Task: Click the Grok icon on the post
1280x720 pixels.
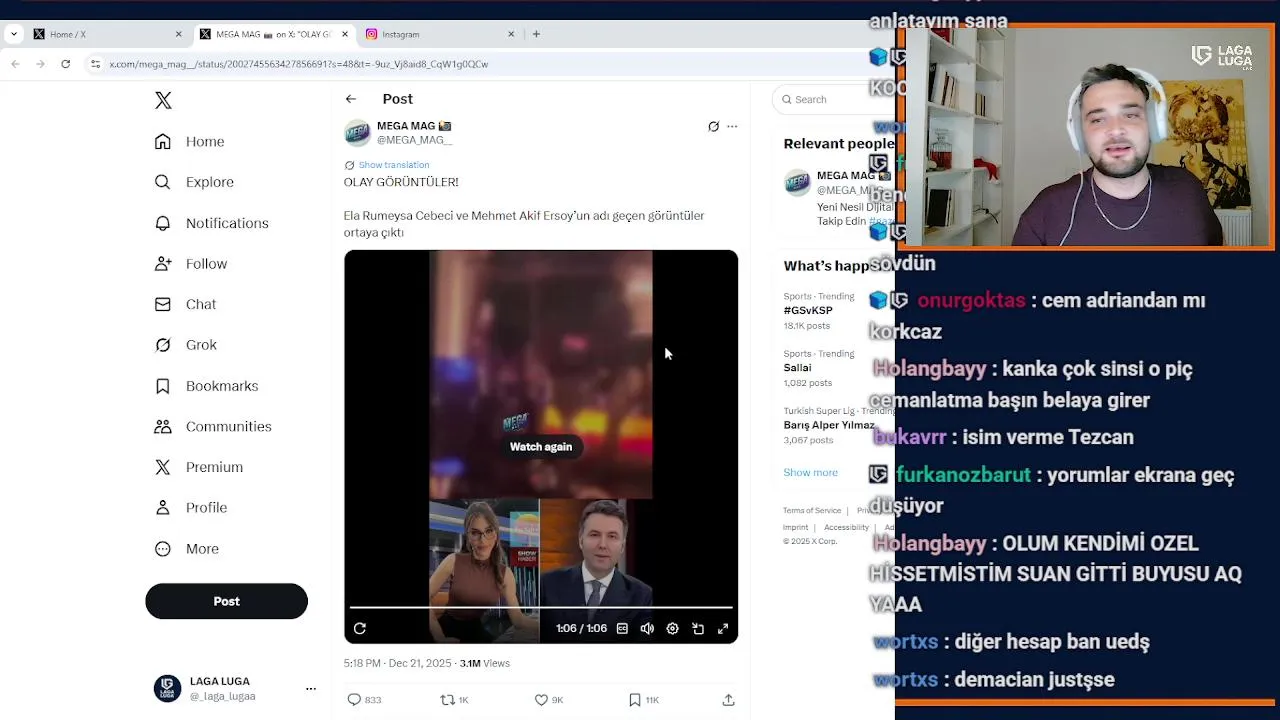Action: coord(713,127)
